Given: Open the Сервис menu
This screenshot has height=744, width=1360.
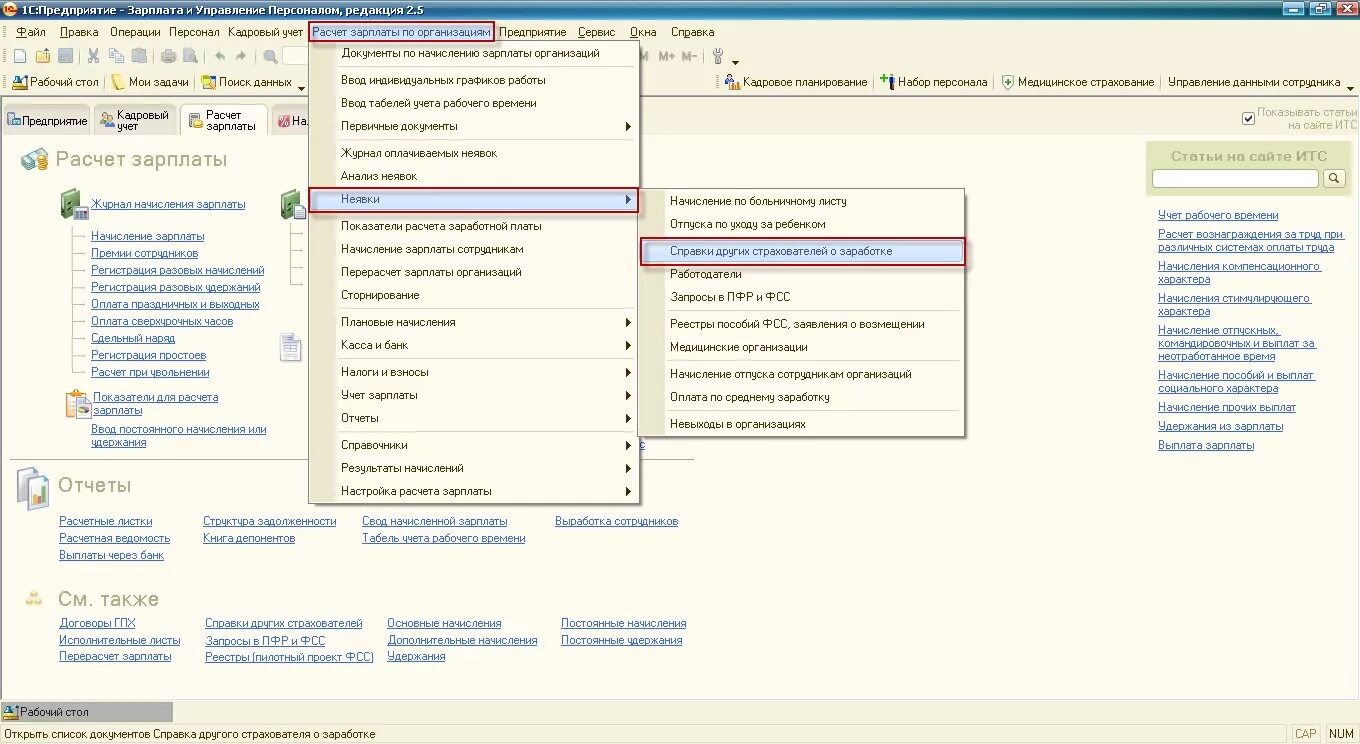Looking at the screenshot, I should point(596,32).
